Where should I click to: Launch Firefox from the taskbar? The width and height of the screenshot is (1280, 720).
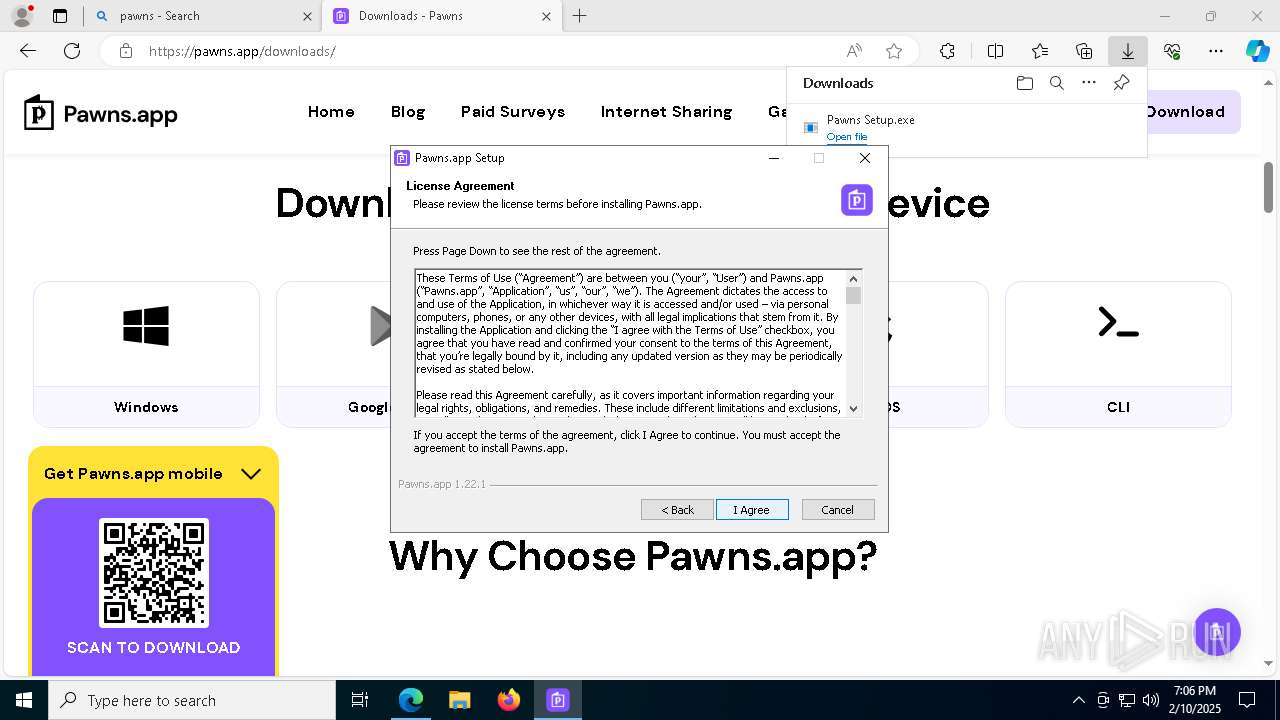509,700
